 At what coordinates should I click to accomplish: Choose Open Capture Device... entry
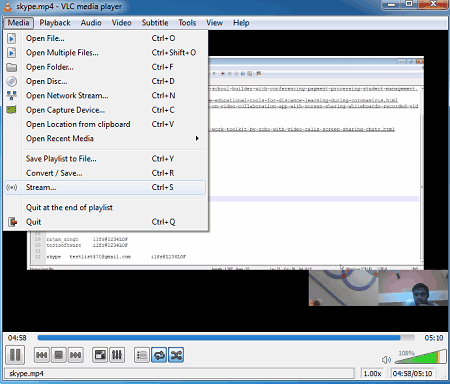click(x=105, y=110)
